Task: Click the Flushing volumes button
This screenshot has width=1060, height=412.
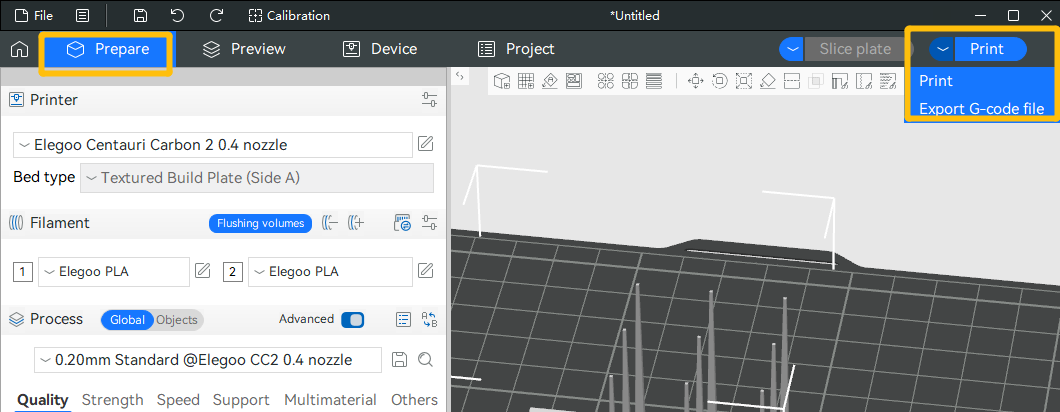Action: coord(260,223)
